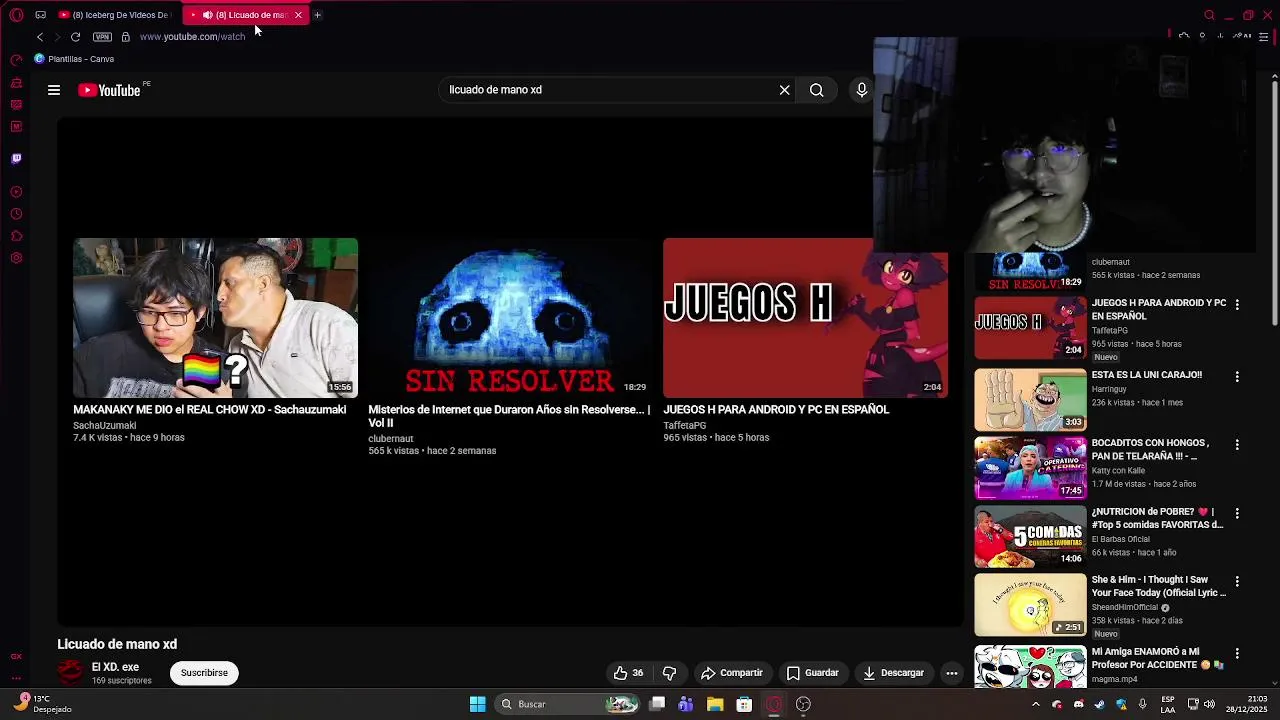Reload the YouTube page
The image size is (1280, 720).
click(75, 37)
